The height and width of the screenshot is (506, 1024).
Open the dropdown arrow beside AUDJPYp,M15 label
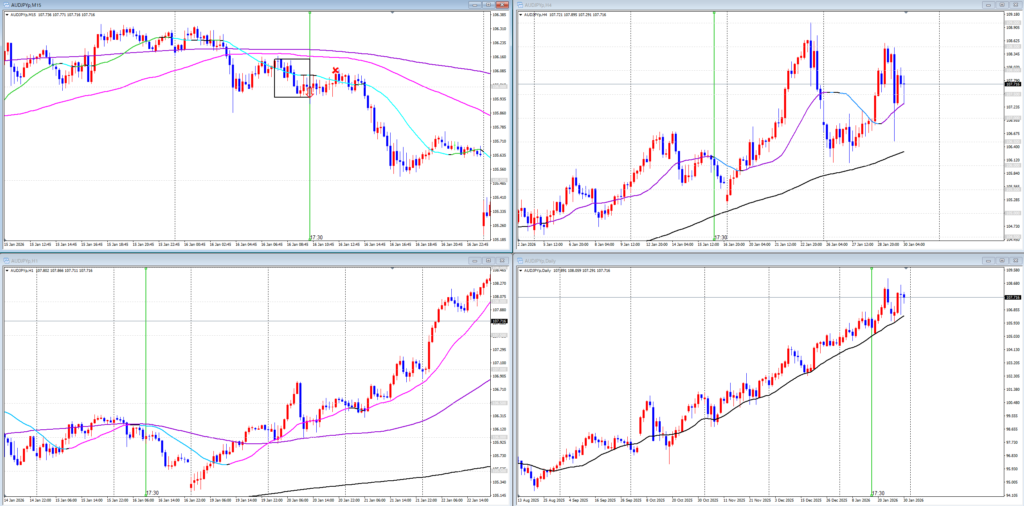(5, 15)
